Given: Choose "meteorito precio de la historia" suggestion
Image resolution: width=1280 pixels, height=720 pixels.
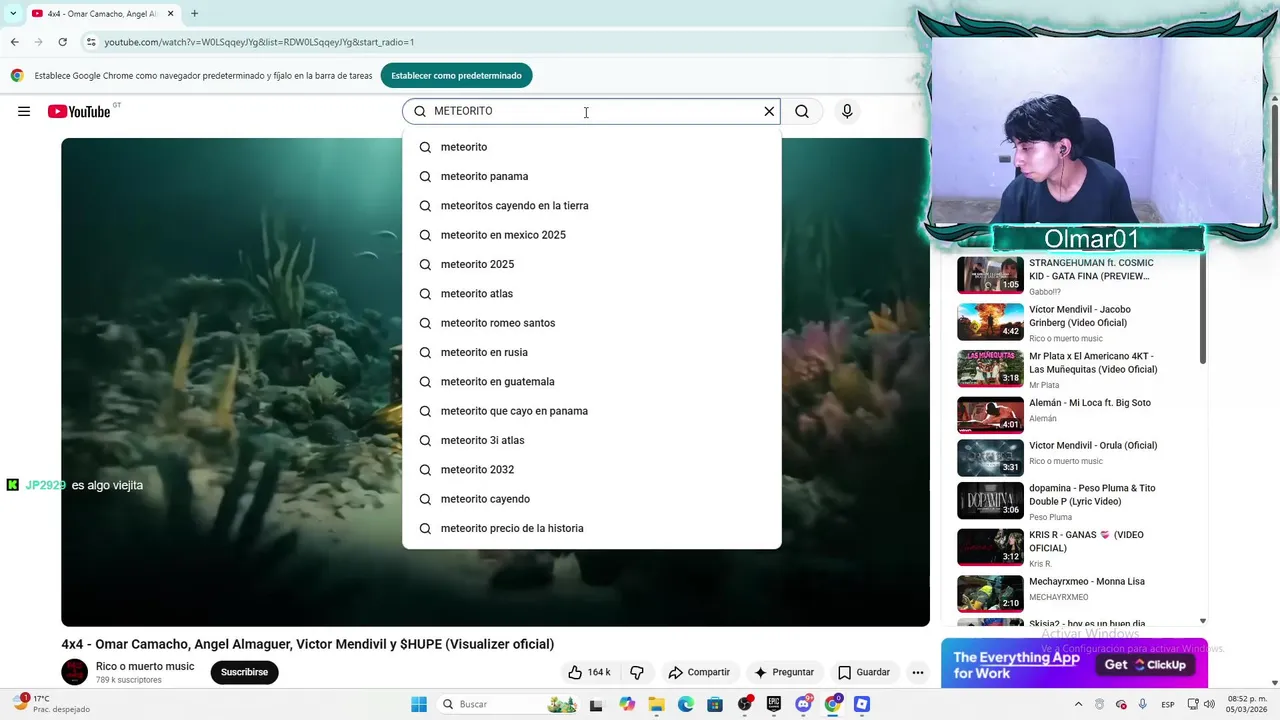Looking at the screenshot, I should [x=592, y=528].
